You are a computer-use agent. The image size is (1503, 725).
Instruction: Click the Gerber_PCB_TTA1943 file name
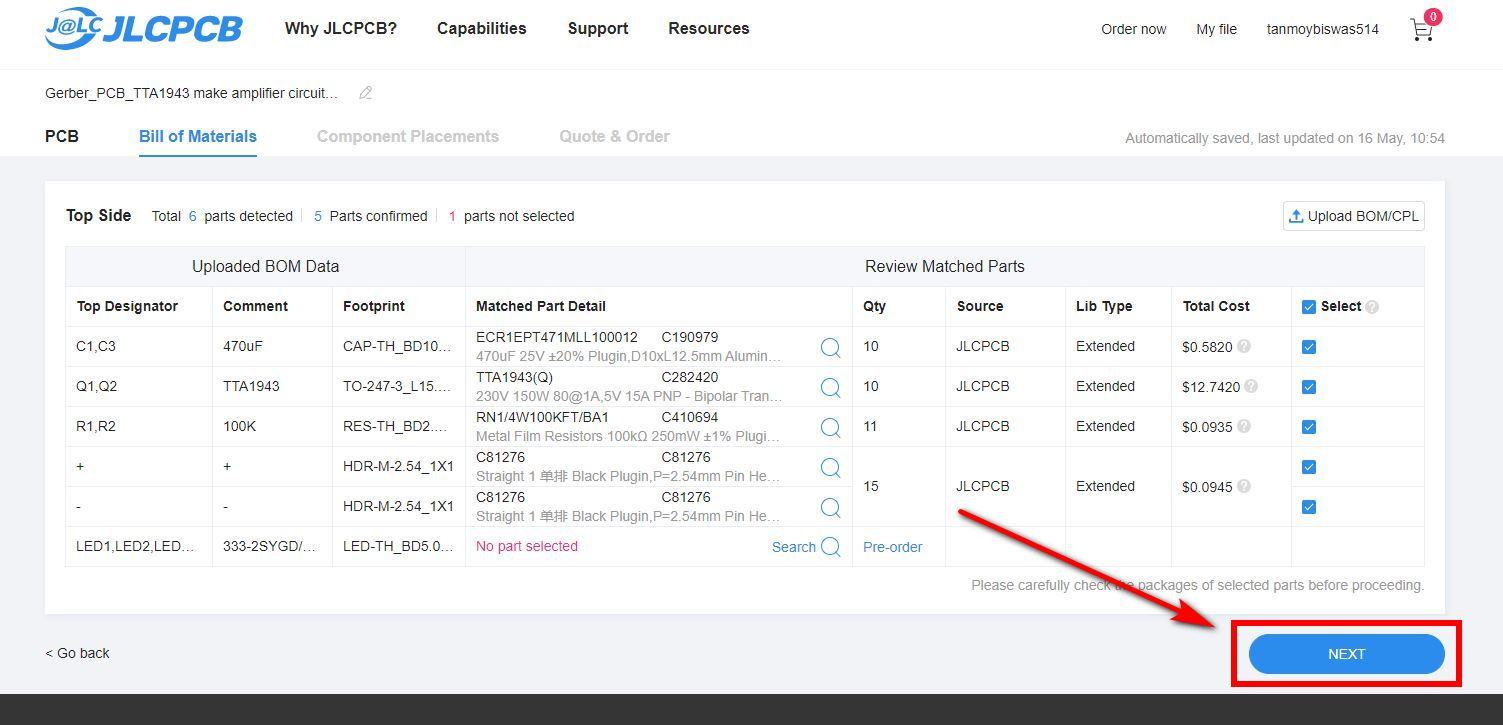(x=192, y=93)
